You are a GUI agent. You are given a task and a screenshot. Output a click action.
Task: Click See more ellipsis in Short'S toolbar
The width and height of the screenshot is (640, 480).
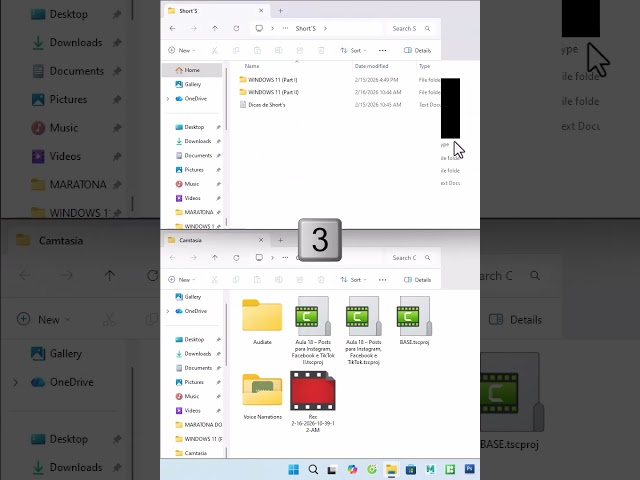tap(382, 51)
